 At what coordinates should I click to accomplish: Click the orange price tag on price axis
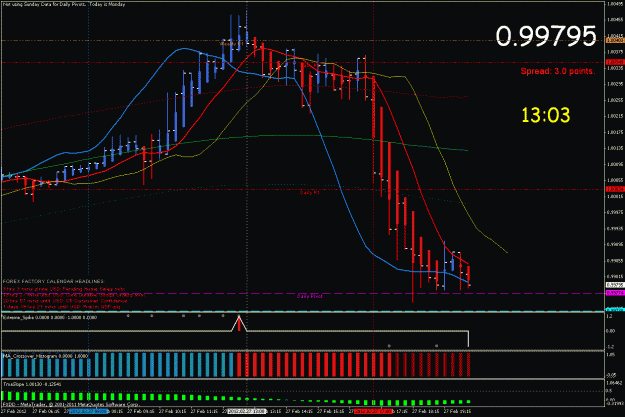[615, 40]
